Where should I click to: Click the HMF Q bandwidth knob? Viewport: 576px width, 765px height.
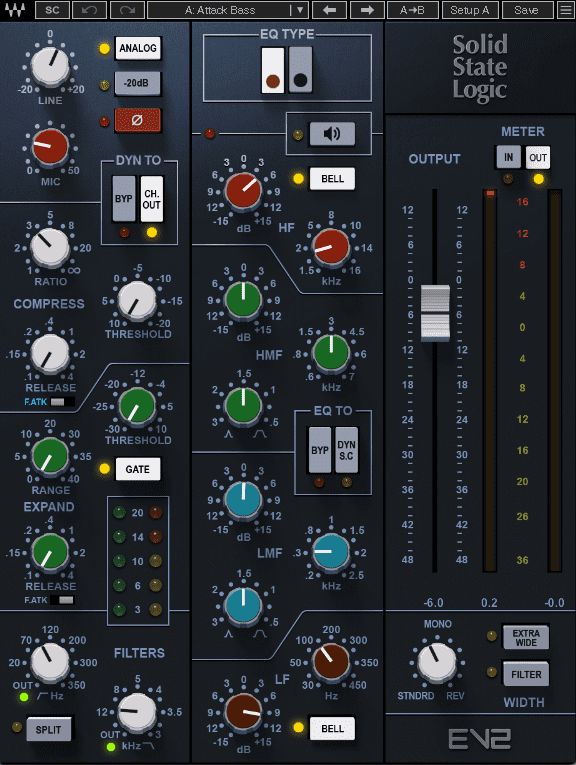[x=243, y=405]
